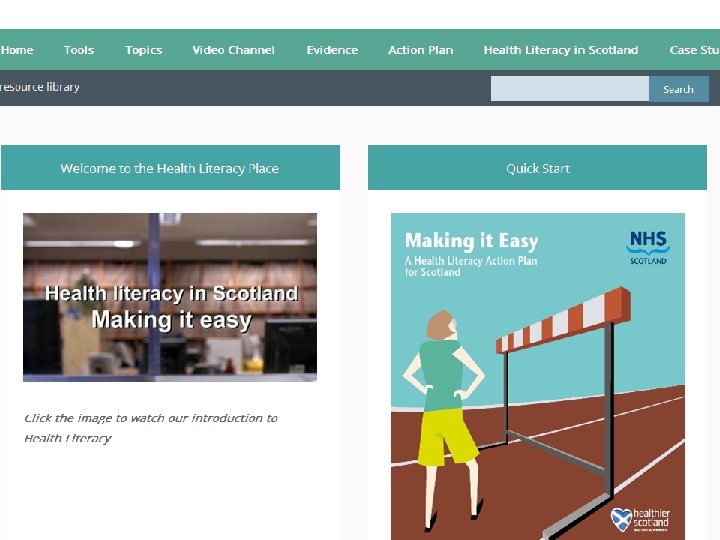Open the Home menu item

[17, 50]
